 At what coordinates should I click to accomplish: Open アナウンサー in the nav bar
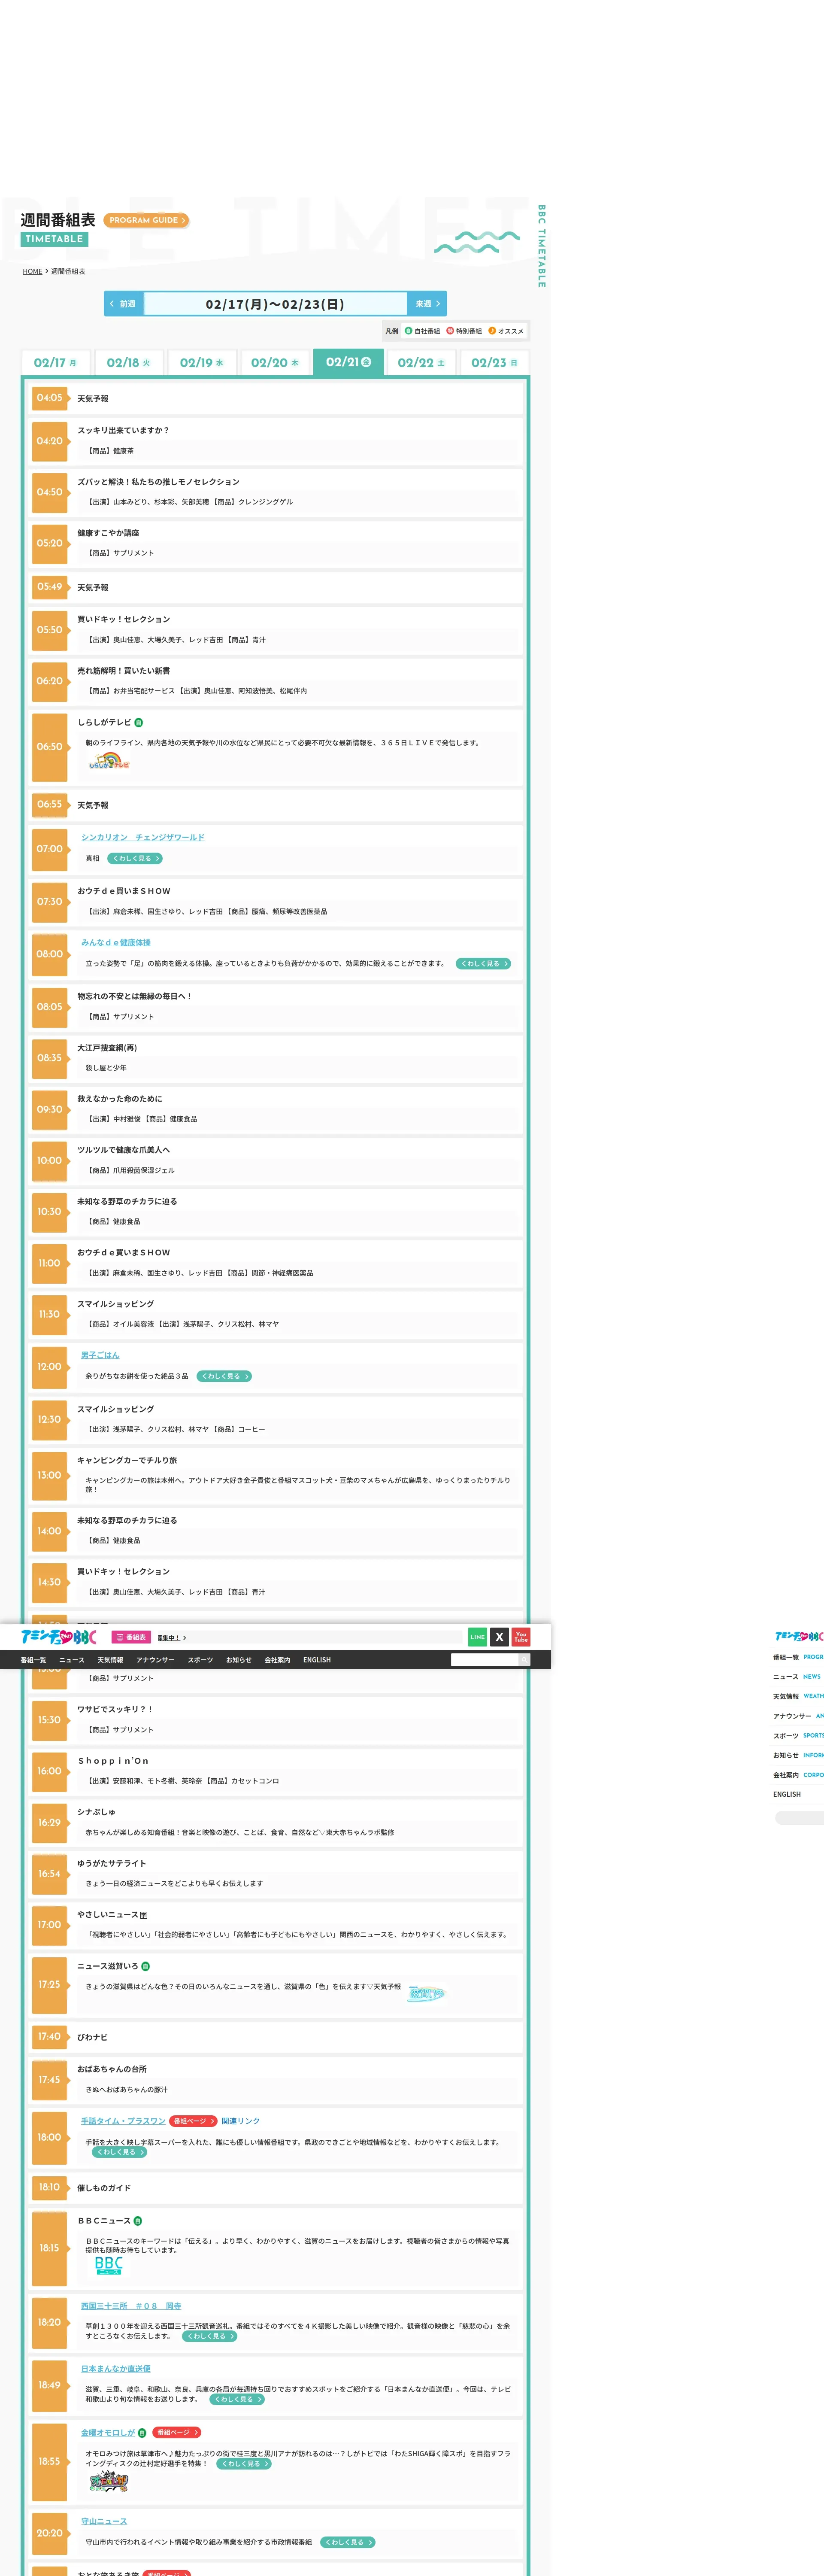click(155, 1660)
